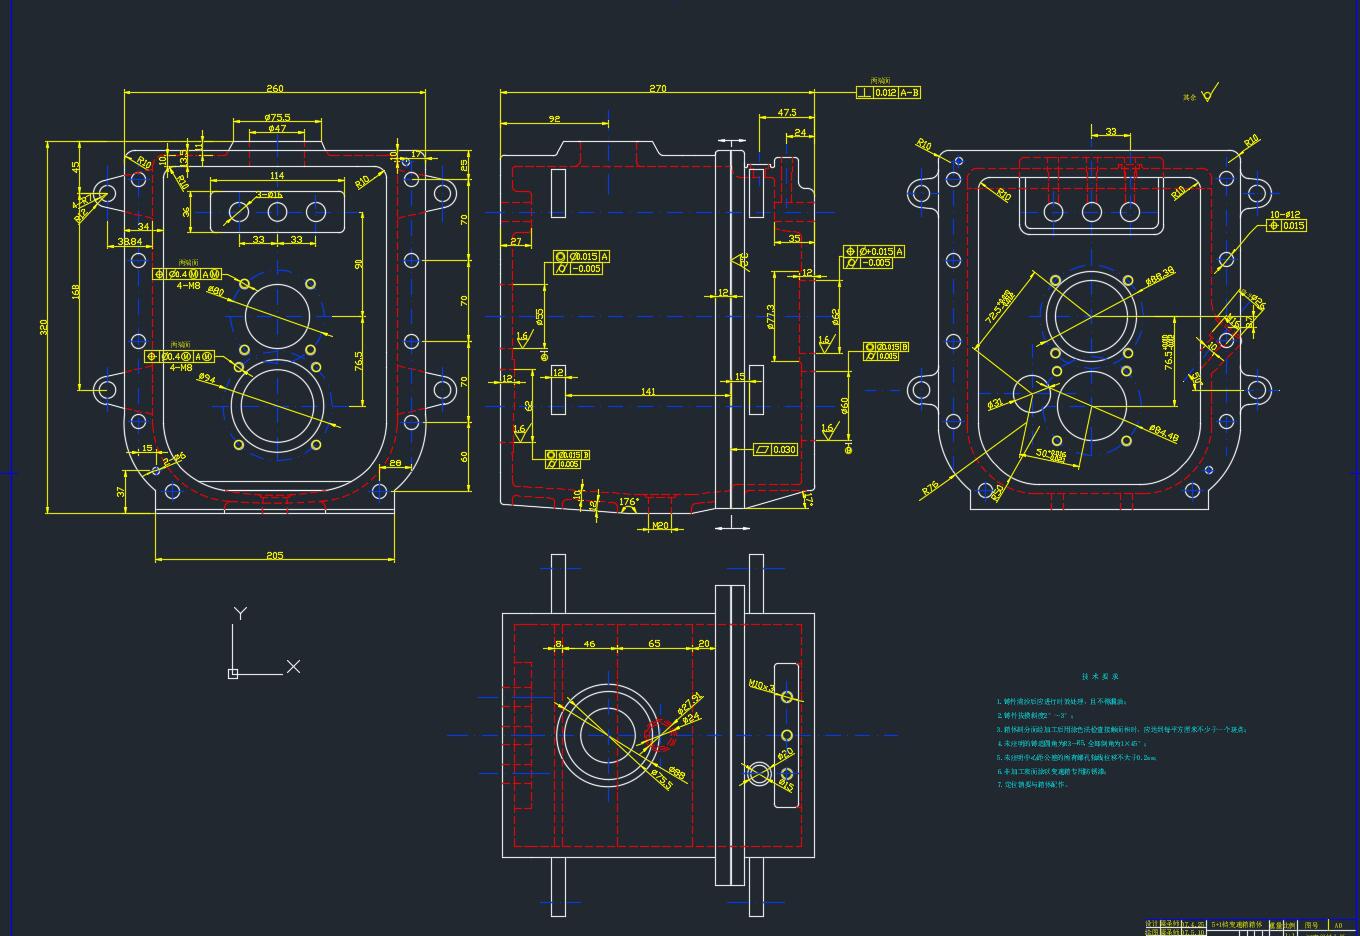This screenshot has width=1360, height=936.
Task: Select the M10×3 thread callout
Action: 762,685
